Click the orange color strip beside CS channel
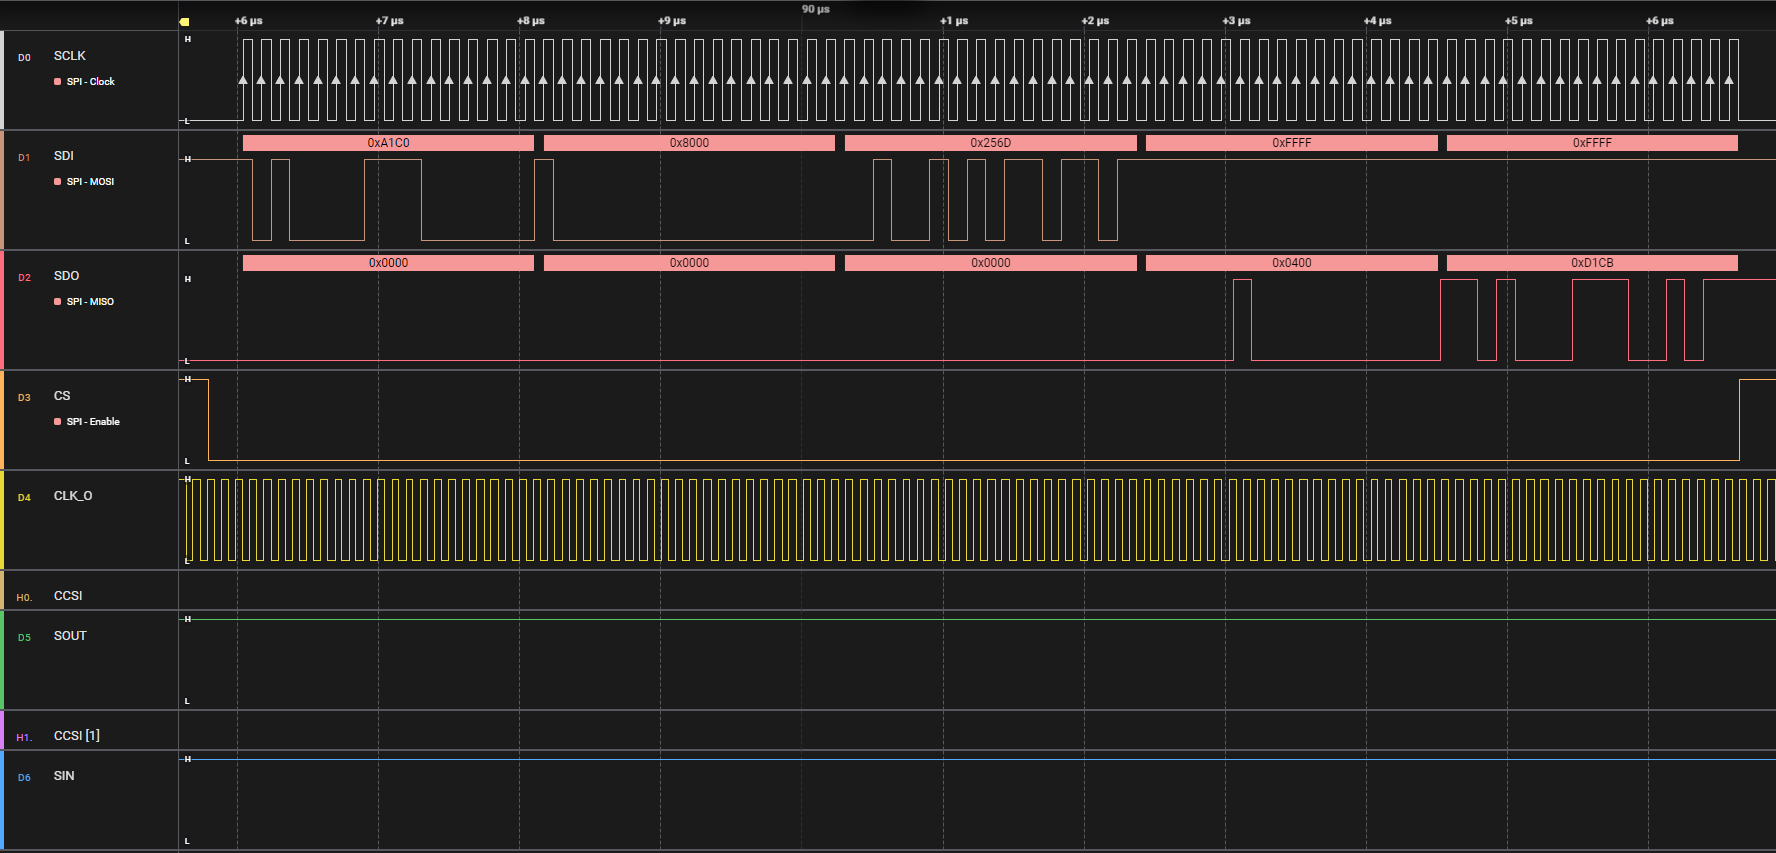Image resolution: width=1776 pixels, height=853 pixels. 2,420
